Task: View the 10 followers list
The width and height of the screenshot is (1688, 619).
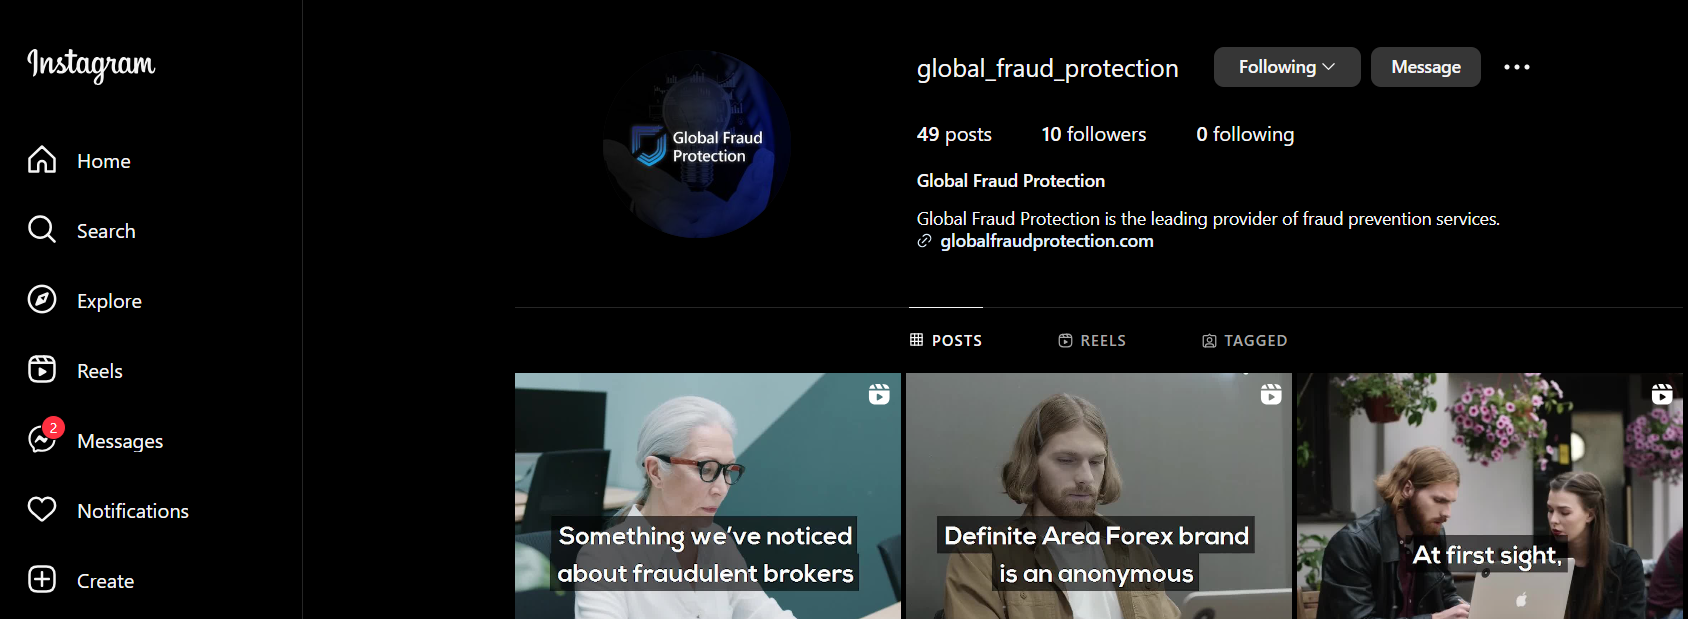Action: 1093,134
